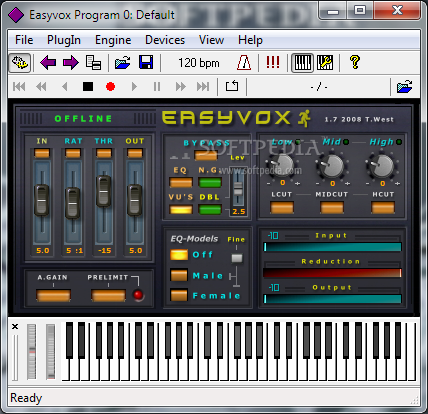Toggle the BYPASS button
This screenshot has height=414, width=428.
(x=206, y=155)
